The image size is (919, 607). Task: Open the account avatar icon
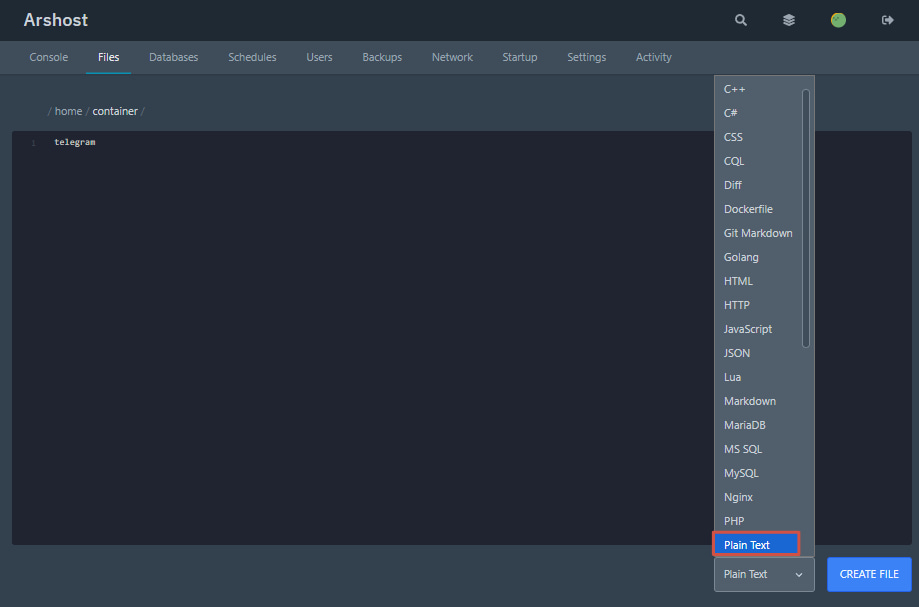tap(838, 21)
